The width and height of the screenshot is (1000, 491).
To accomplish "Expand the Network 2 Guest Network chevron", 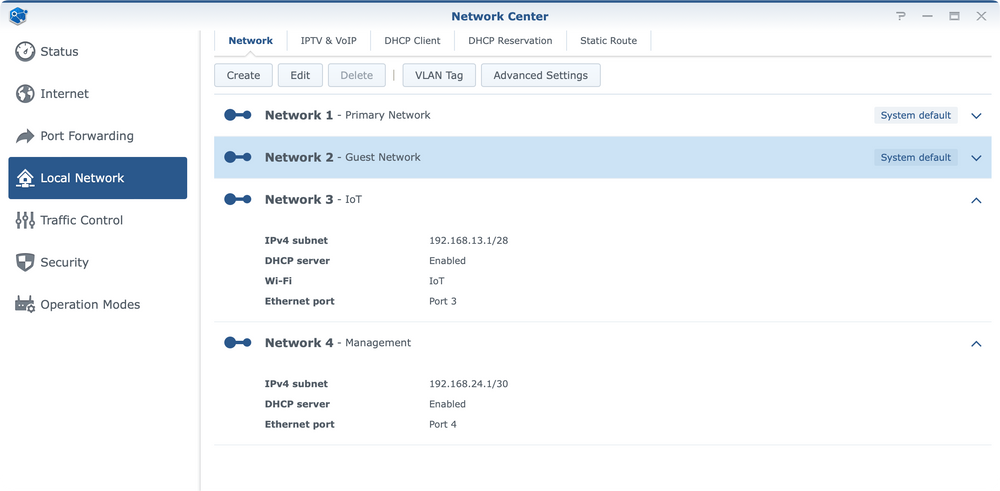I will pyautogui.click(x=976, y=158).
